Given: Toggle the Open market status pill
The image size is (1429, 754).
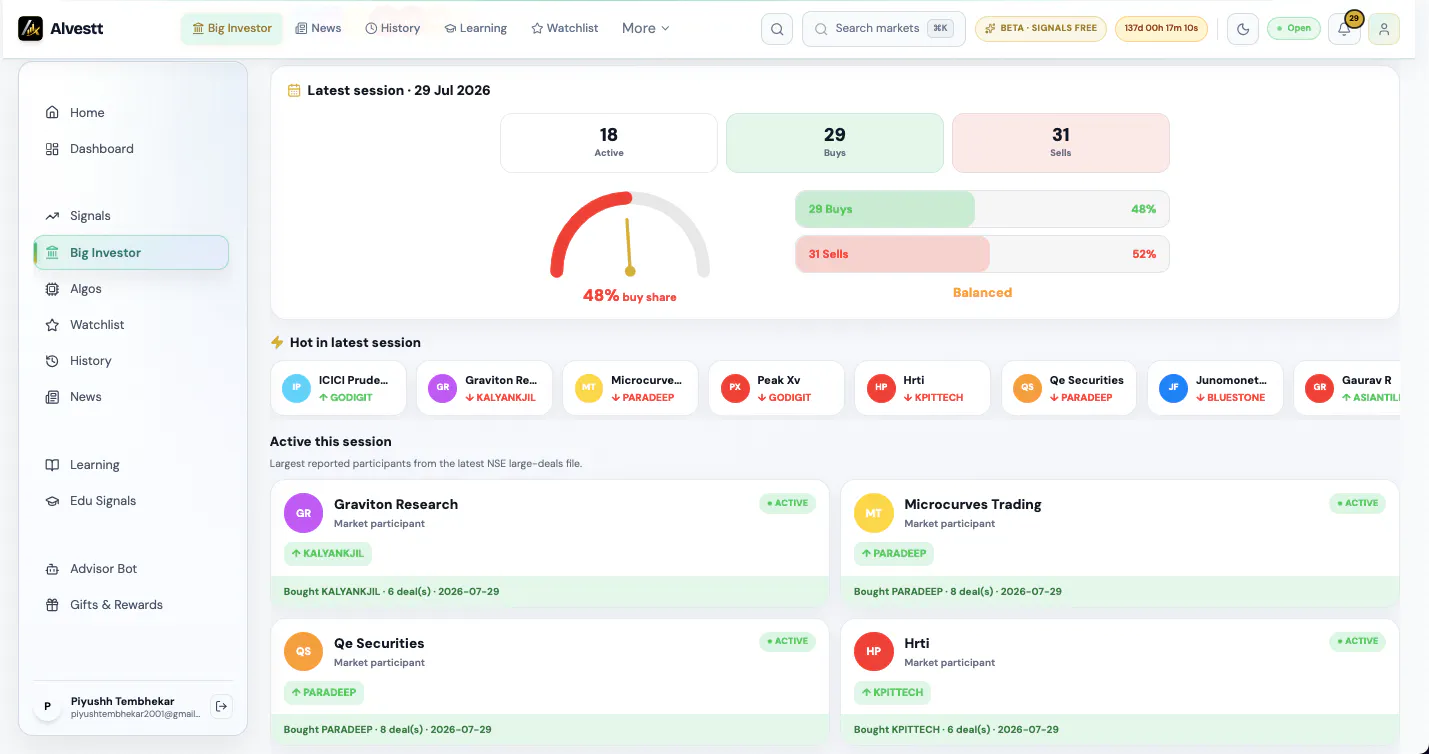Looking at the screenshot, I should pyautogui.click(x=1294, y=29).
